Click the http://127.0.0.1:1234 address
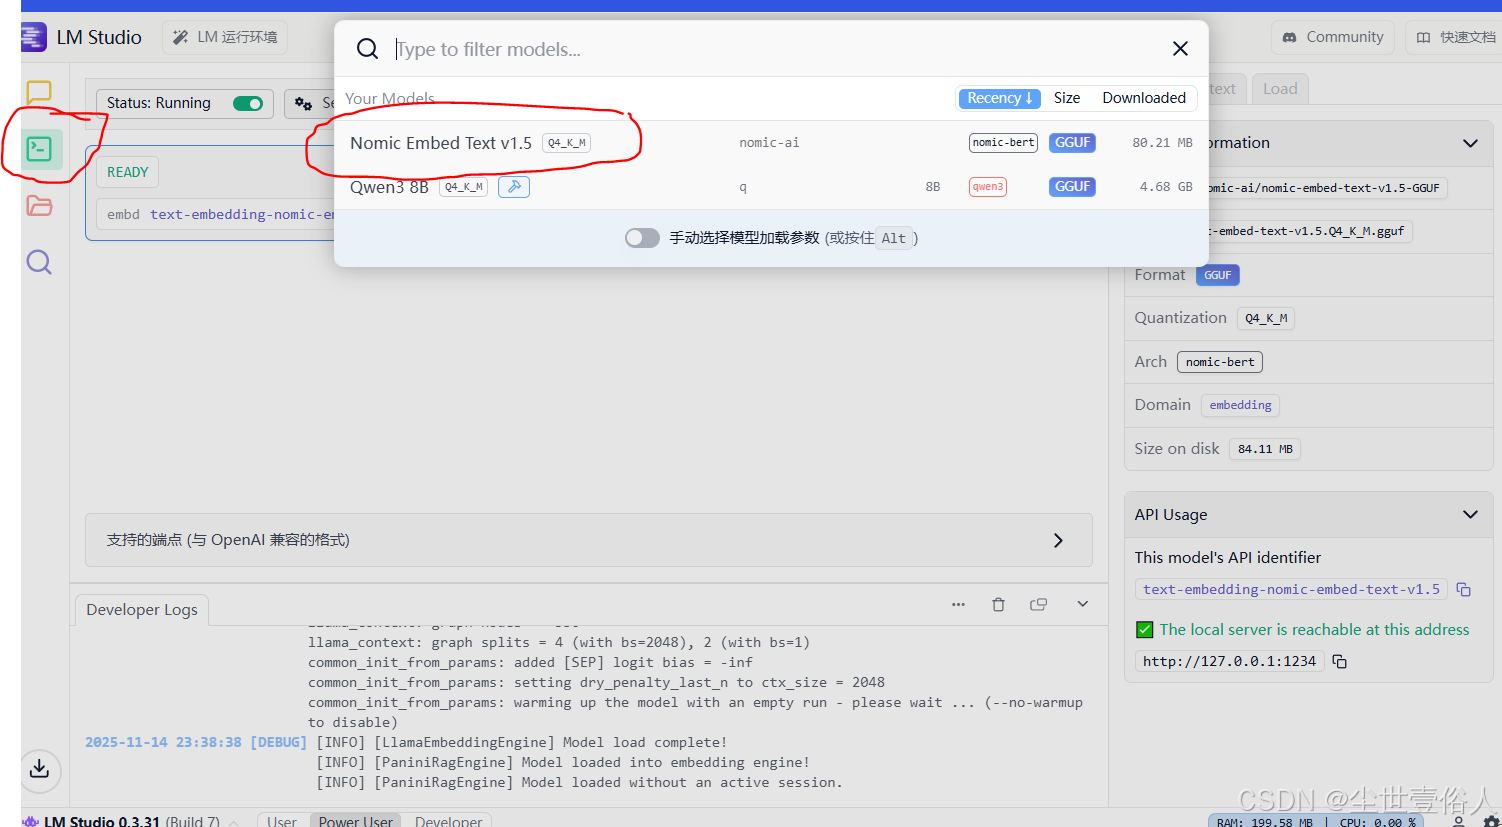1502x827 pixels. pos(1229,661)
